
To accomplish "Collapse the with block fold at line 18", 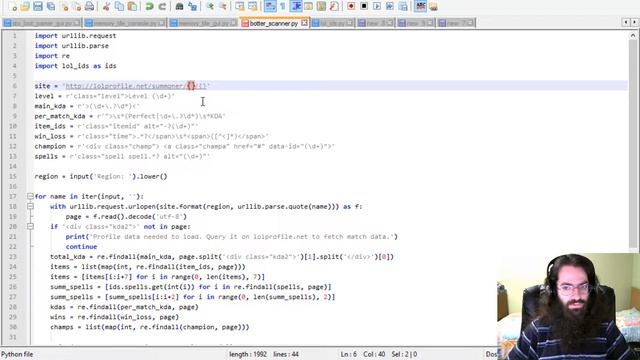I will point(30,207).
